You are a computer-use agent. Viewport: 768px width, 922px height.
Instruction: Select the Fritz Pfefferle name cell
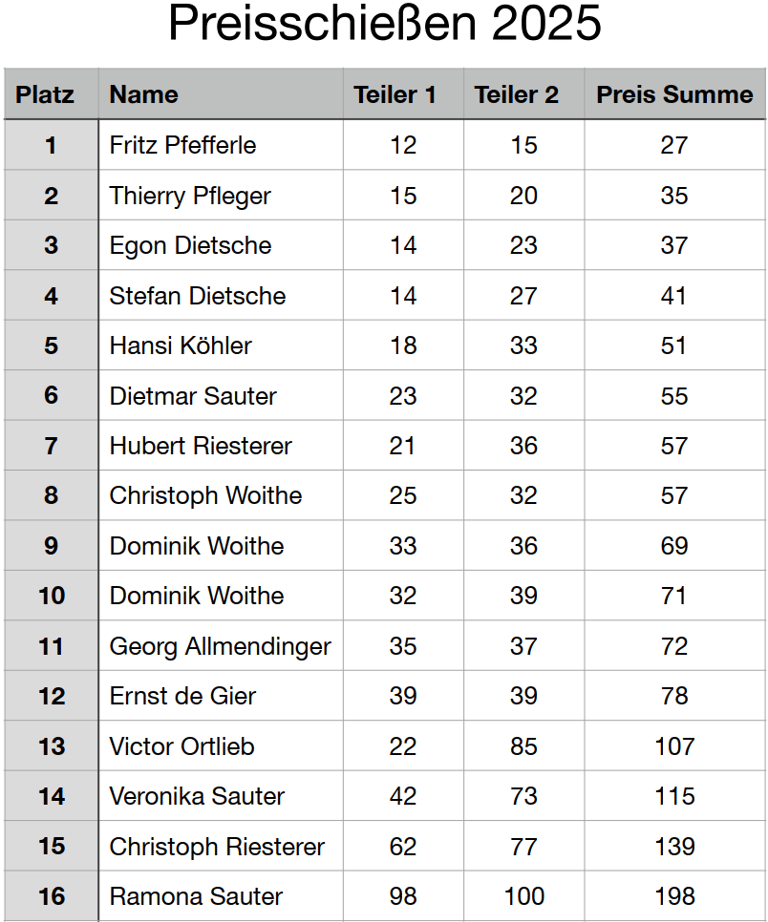pyautogui.click(x=183, y=145)
